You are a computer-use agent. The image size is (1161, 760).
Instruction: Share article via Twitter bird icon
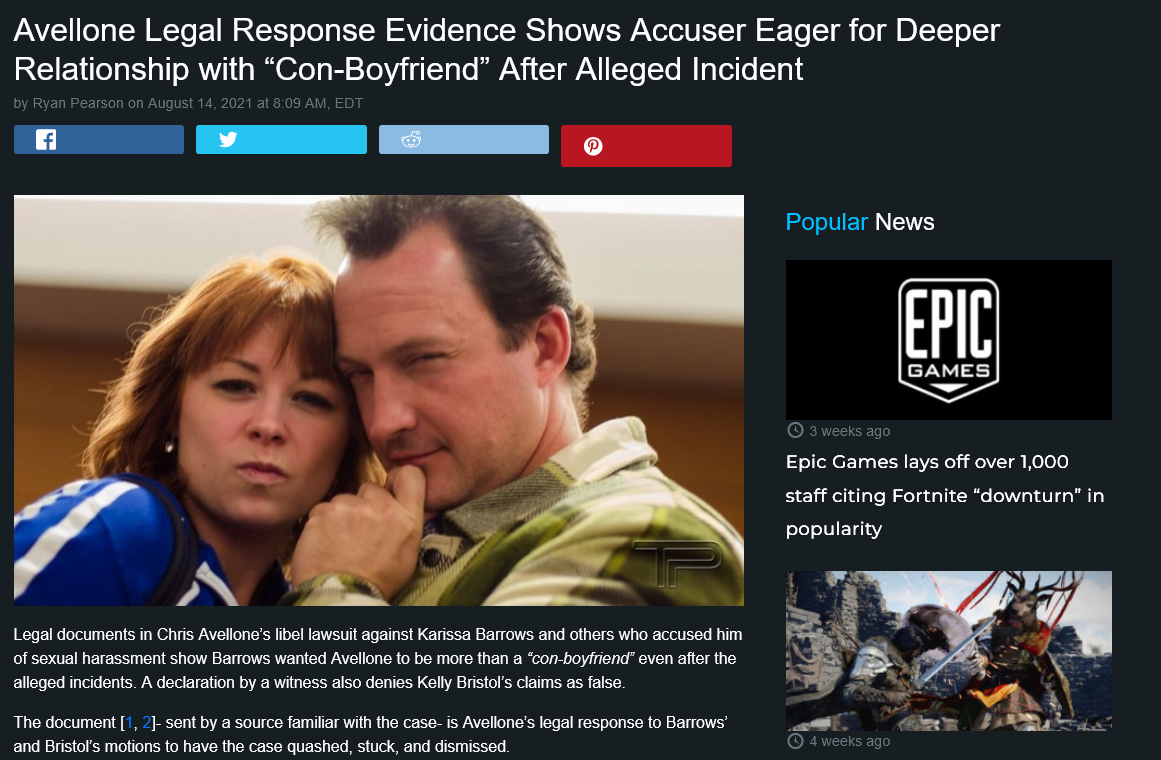tap(228, 139)
